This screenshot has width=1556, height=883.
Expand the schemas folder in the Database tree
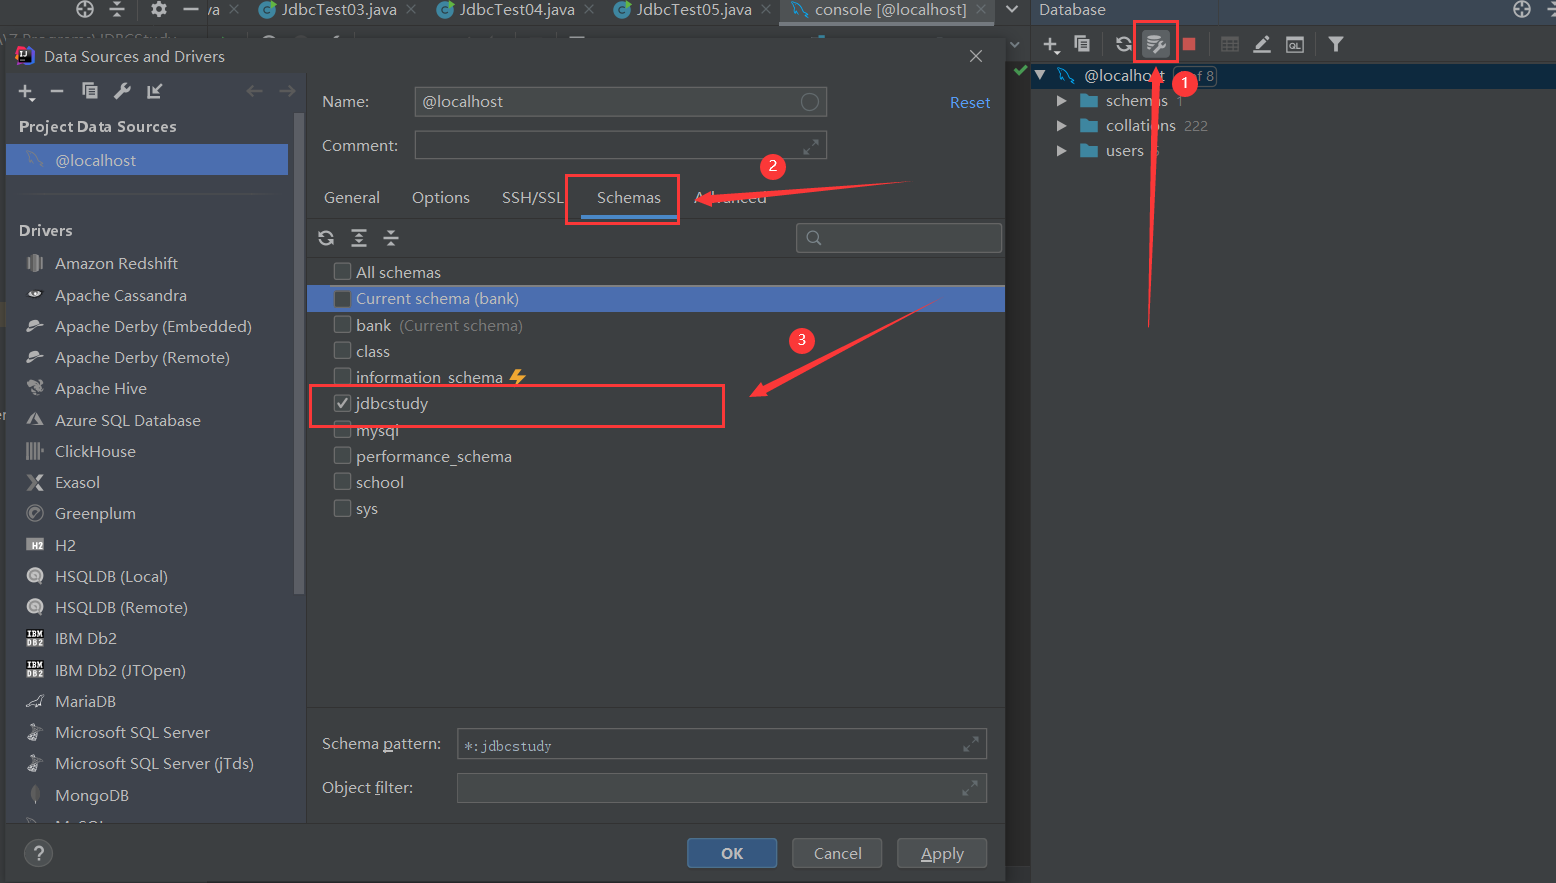tap(1061, 100)
